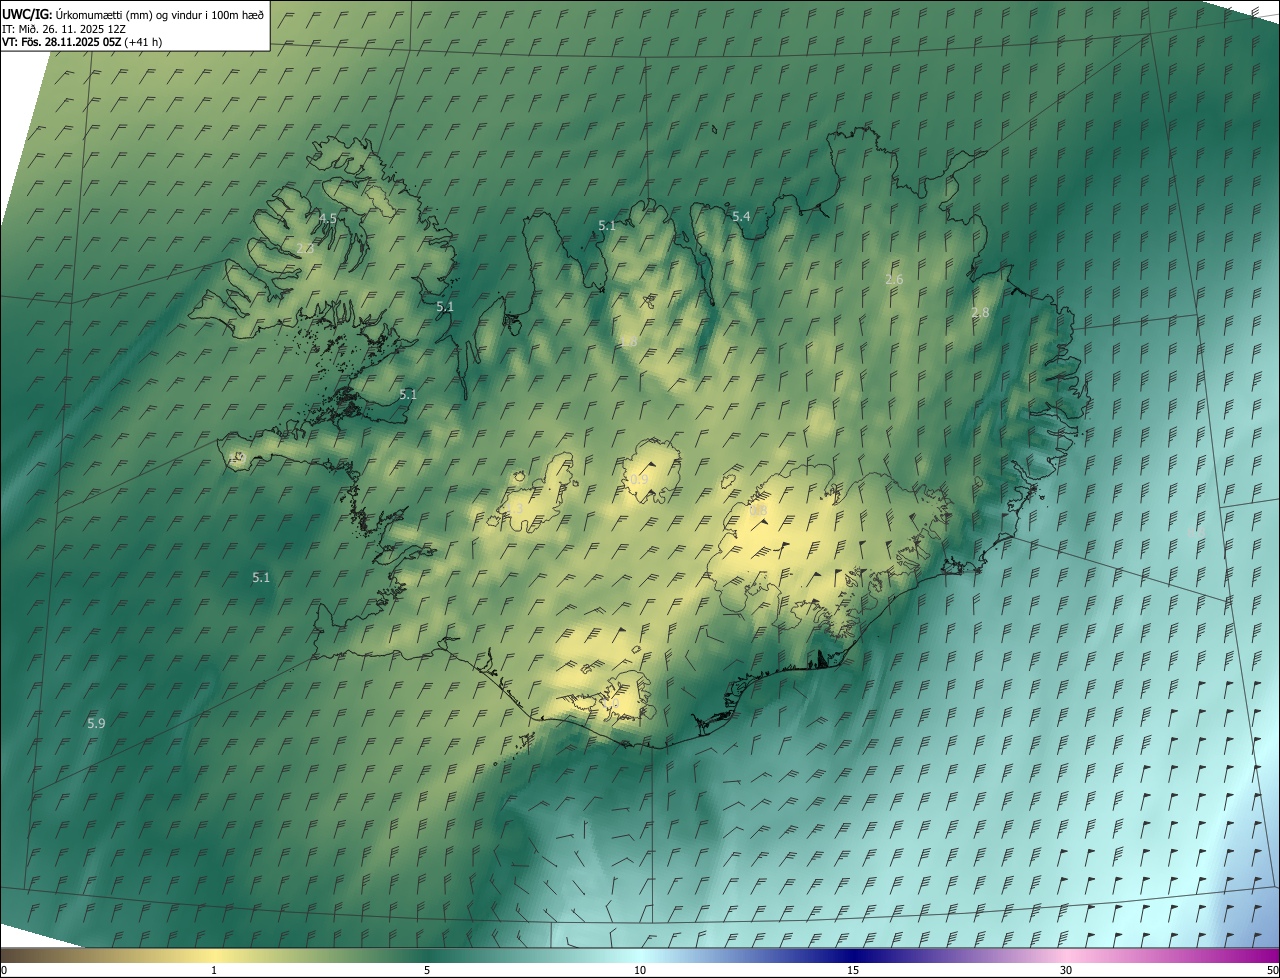The height and width of the screenshot is (978, 1280).
Task: Click the 4.5 value label on the map
Action: coord(328,218)
